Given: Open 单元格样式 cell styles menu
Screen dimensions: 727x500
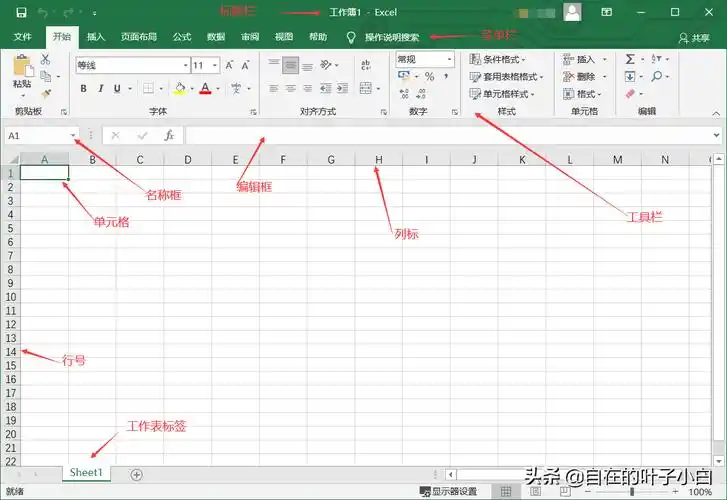Looking at the screenshot, I should pyautogui.click(x=502, y=94).
